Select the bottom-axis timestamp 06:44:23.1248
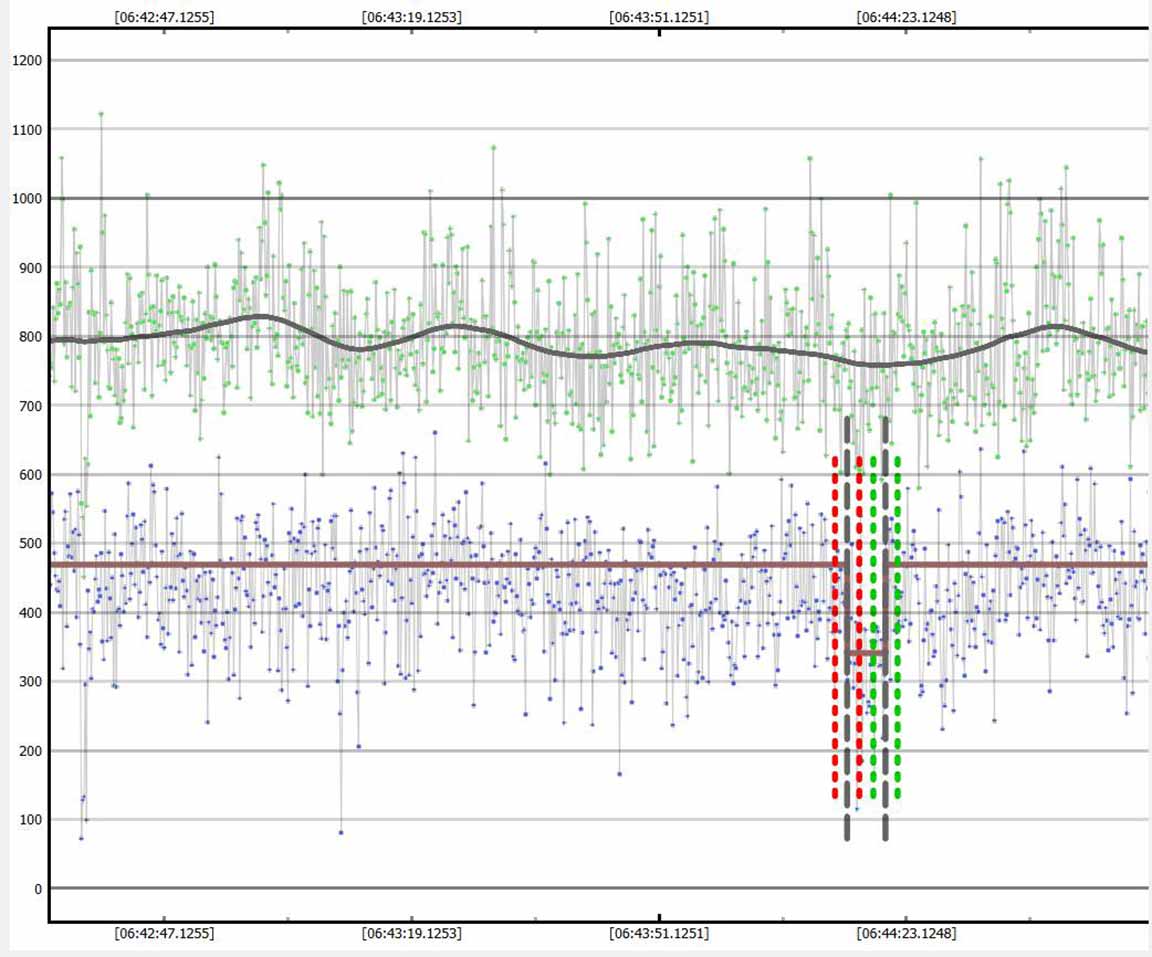 click(x=906, y=934)
